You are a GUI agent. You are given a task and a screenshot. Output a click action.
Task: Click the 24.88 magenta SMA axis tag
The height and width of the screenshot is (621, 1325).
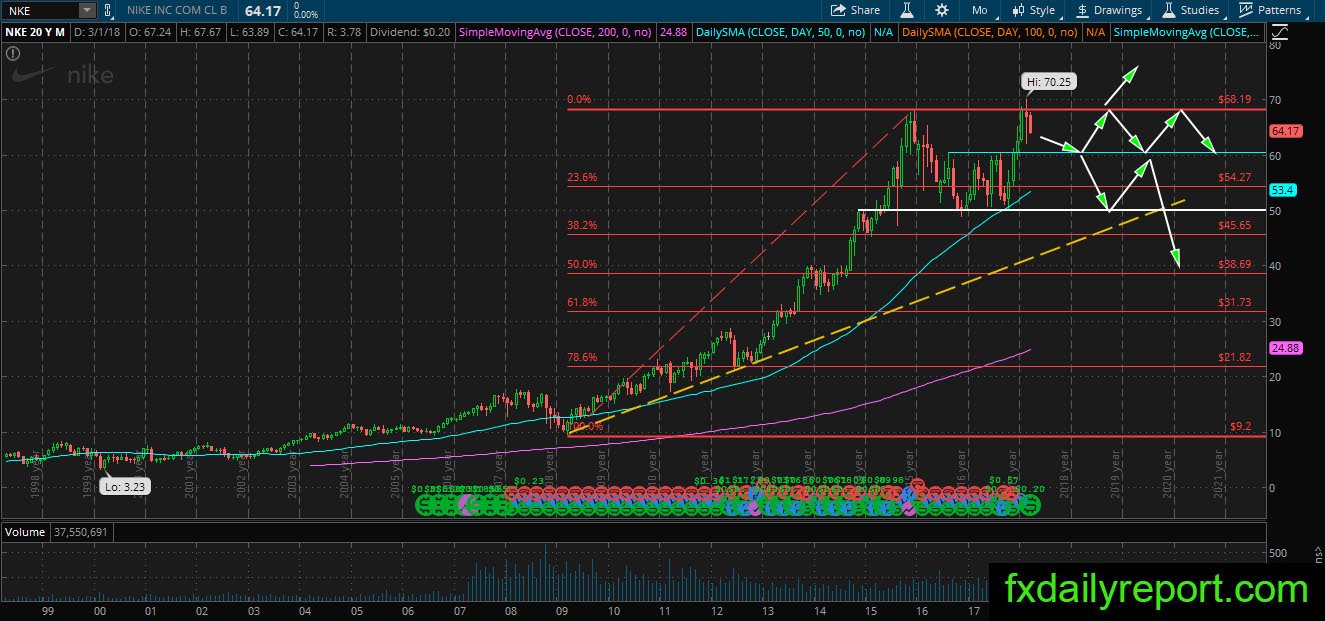click(x=1285, y=347)
